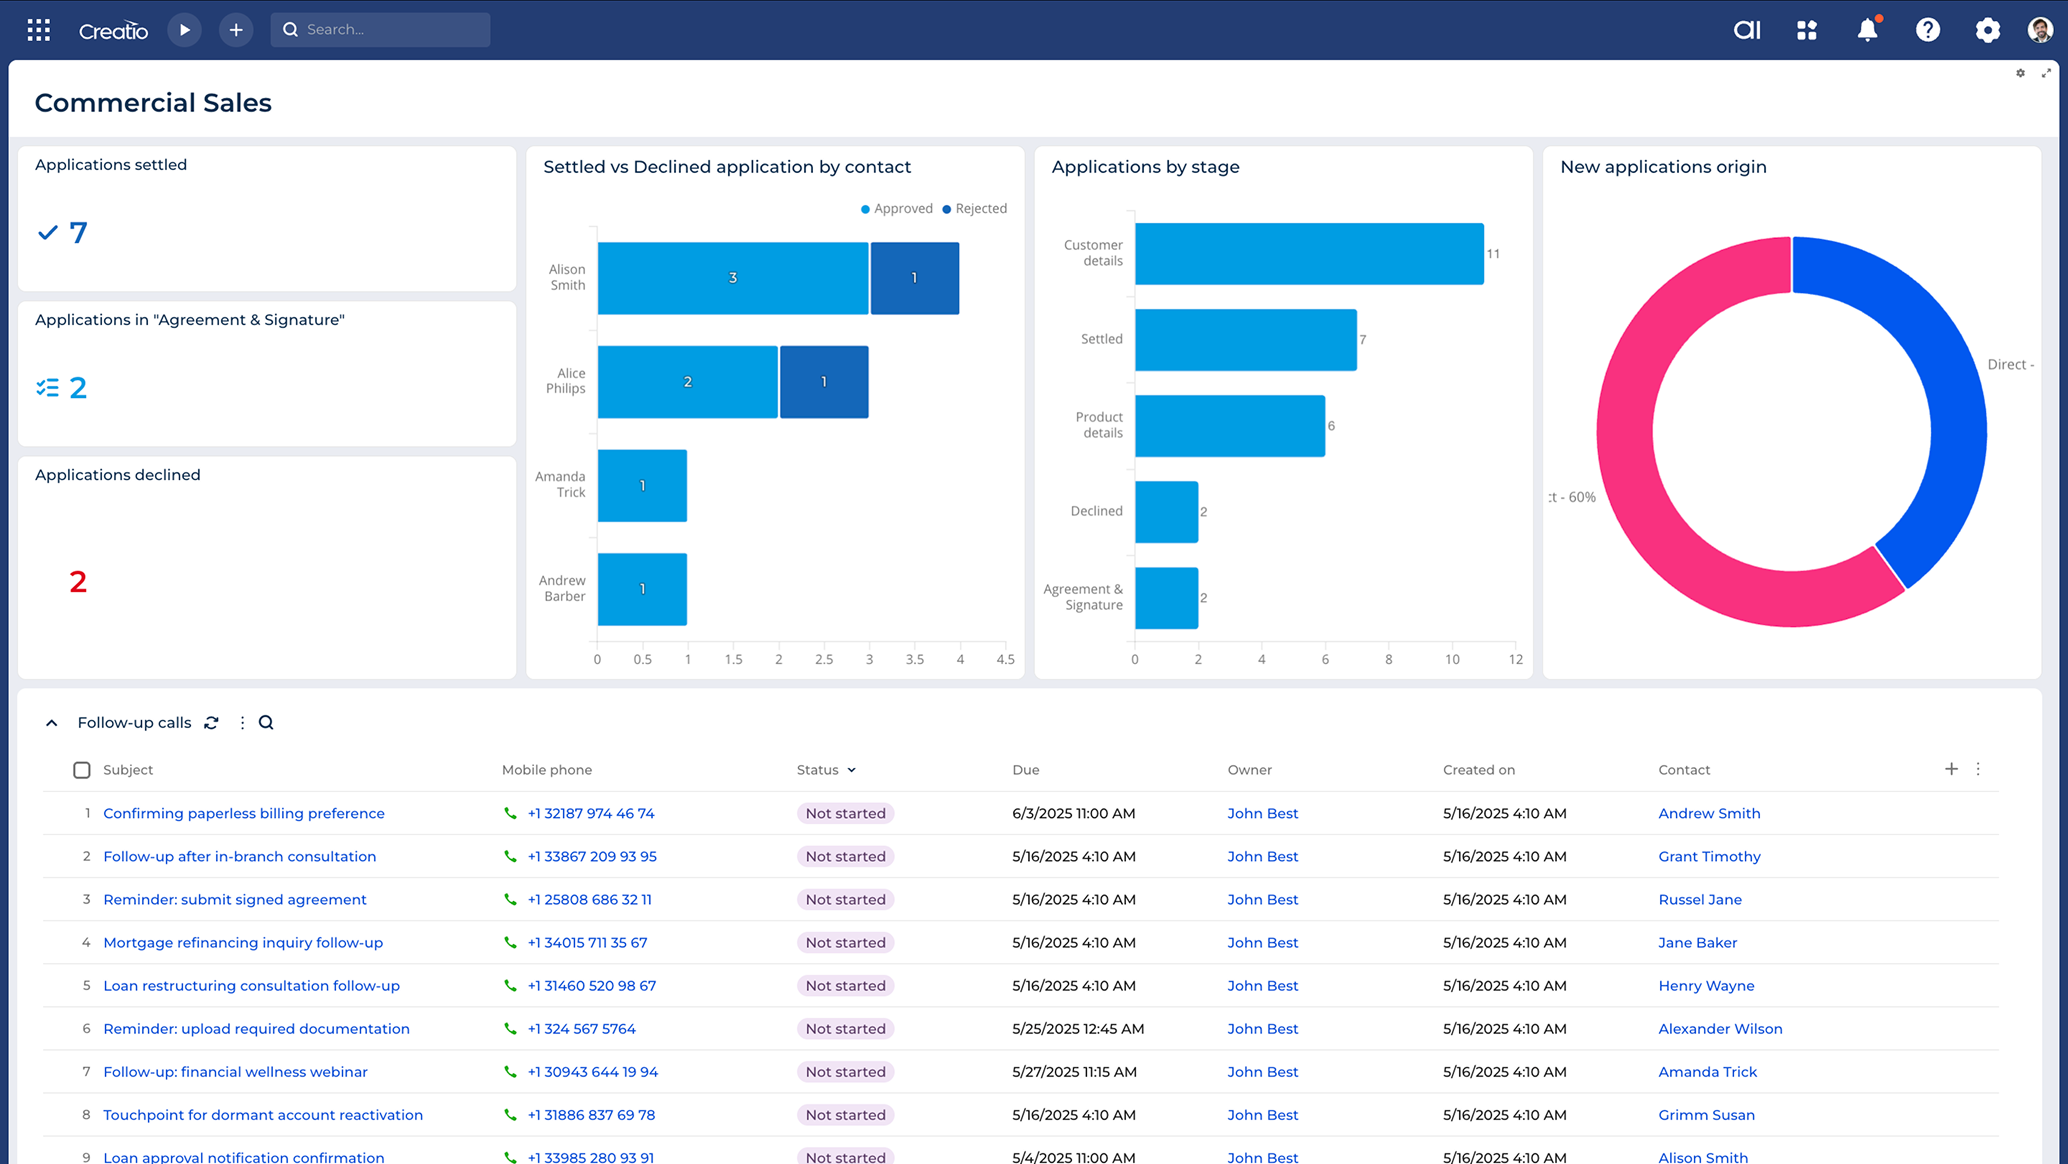Open the Status column sort dropdown
Image resolution: width=2068 pixels, height=1164 pixels.
click(851, 770)
